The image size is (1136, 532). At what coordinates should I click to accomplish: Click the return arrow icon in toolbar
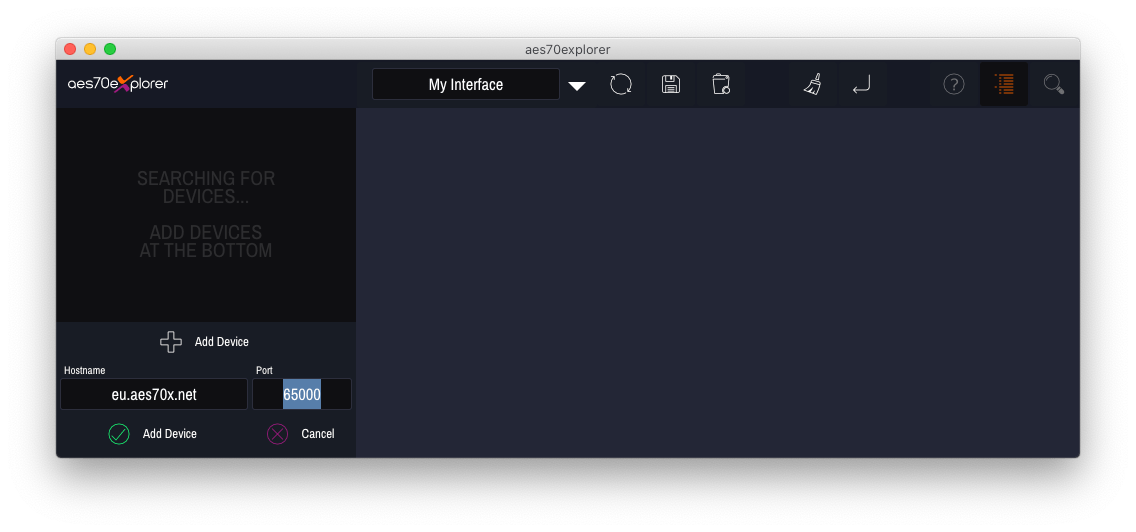tap(861, 86)
